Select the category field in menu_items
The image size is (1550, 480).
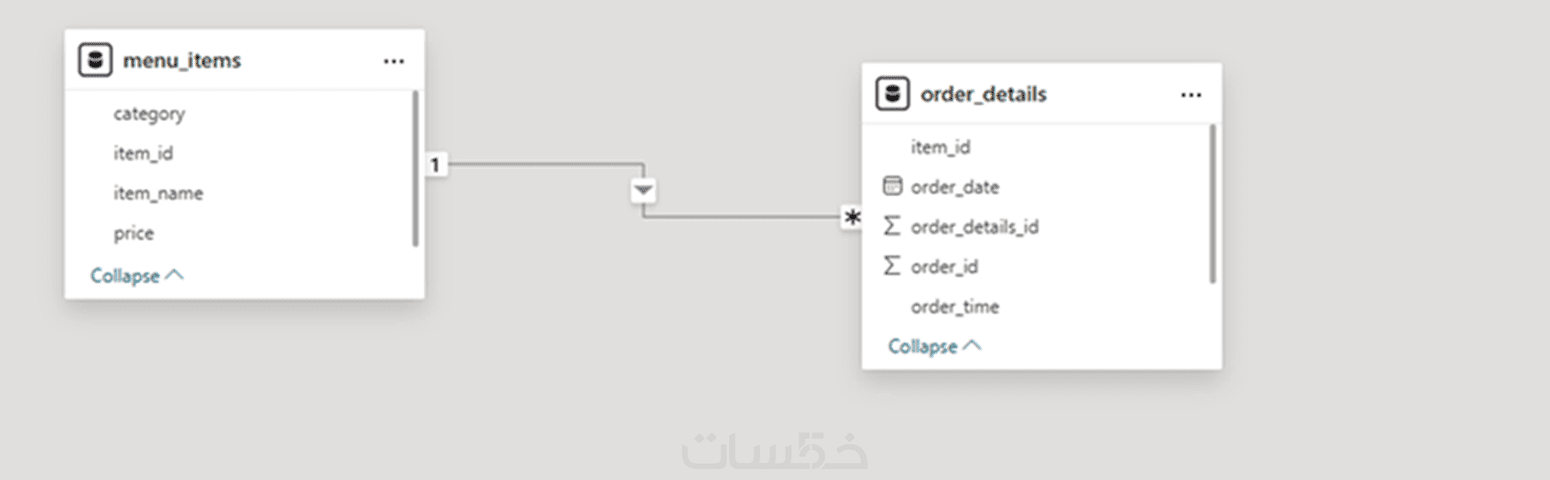click(149, 114)
